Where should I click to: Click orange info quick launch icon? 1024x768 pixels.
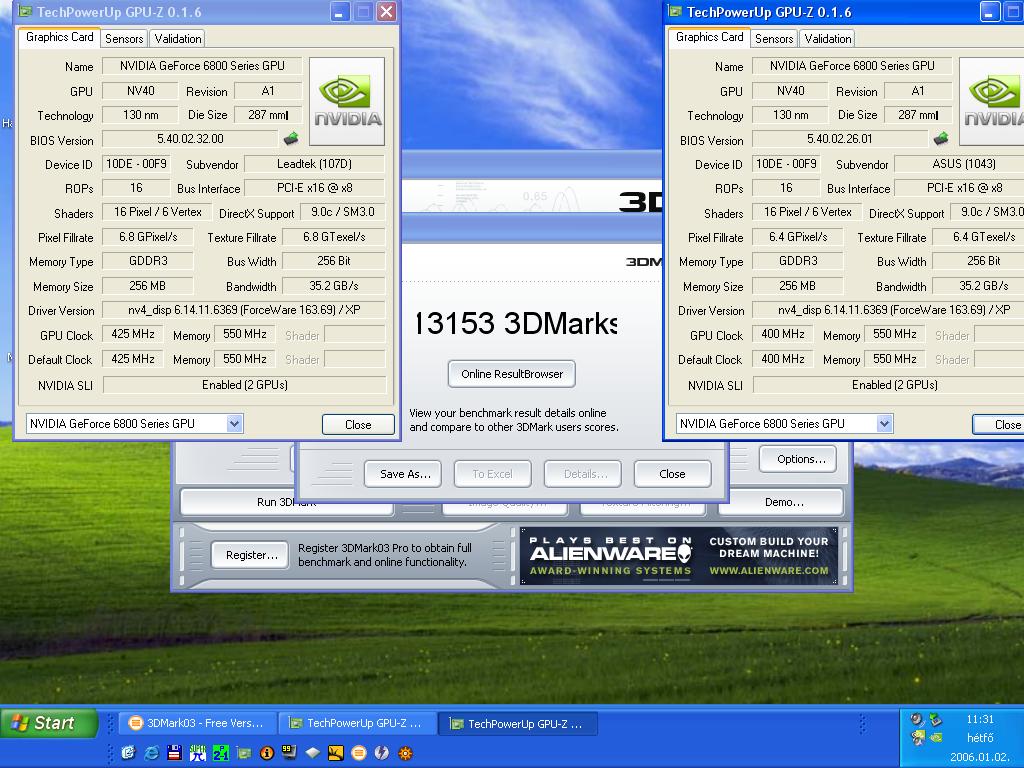click(266, 753)
